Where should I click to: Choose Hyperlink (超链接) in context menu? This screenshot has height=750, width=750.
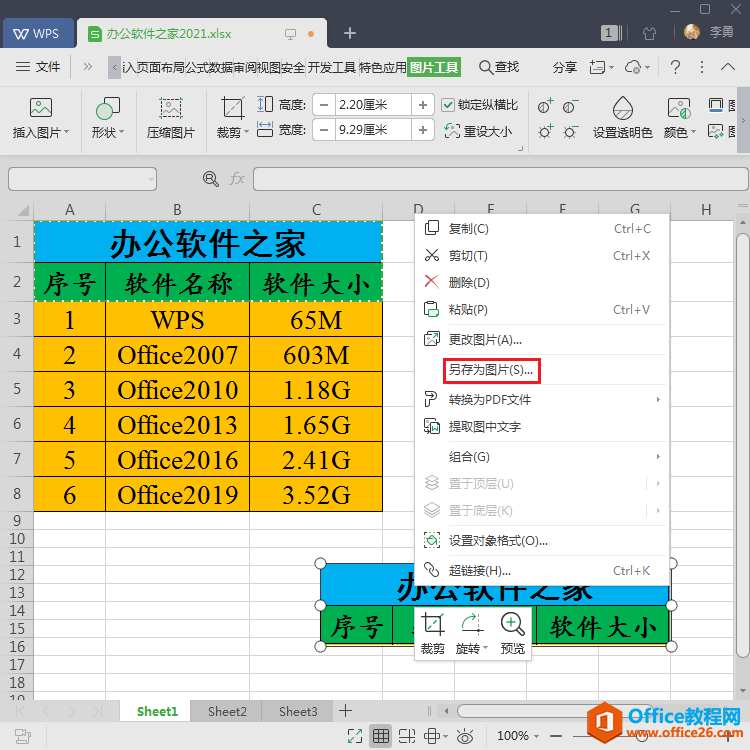[542, 571]
